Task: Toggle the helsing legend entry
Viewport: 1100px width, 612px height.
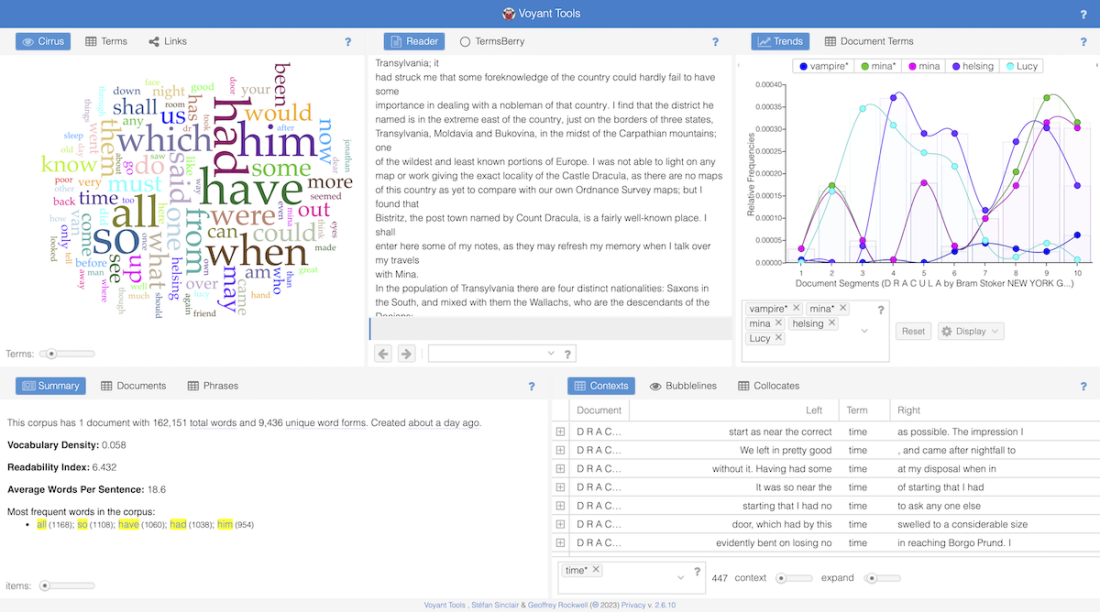Action: [970, 66]
